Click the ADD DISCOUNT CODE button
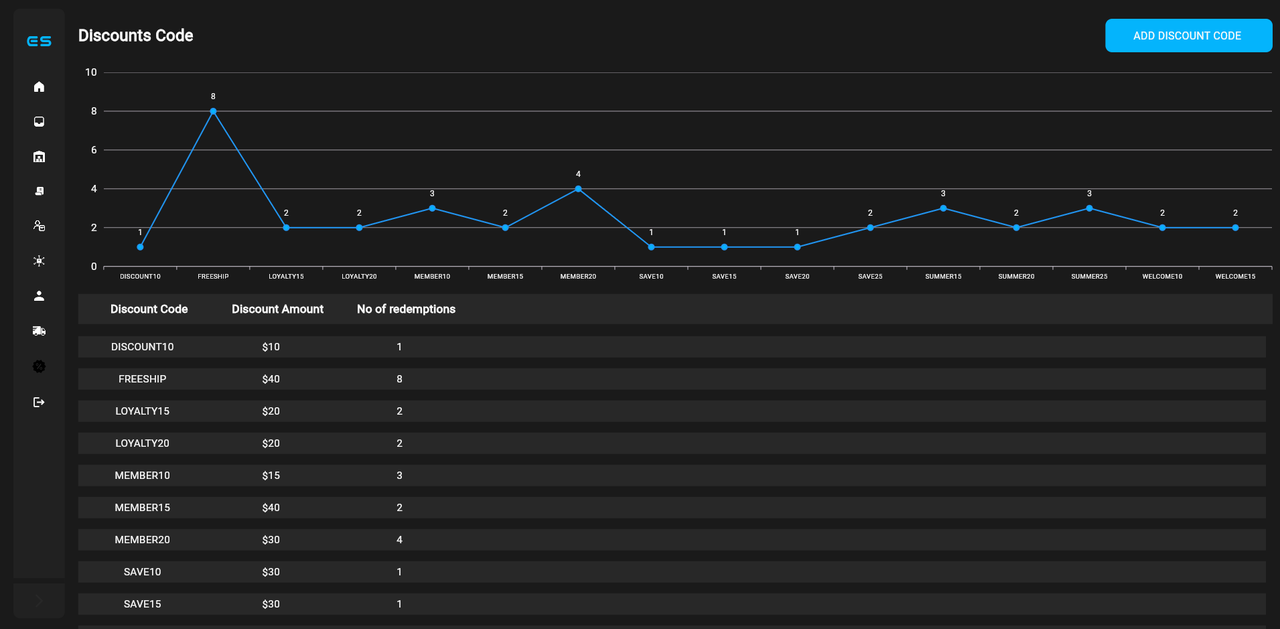This screenshot has height=629, width=1280. pos(1188,35)
